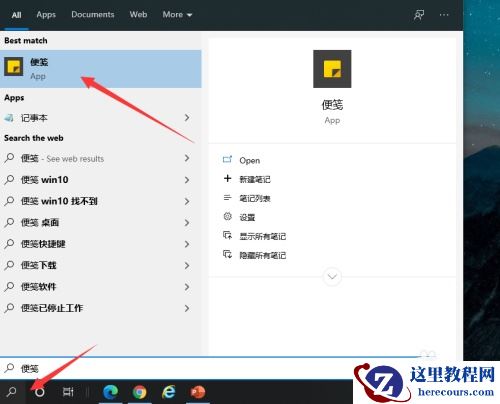Expand more actions with the down chevron
The image size is (500, 404).
(x=332, y=276)
